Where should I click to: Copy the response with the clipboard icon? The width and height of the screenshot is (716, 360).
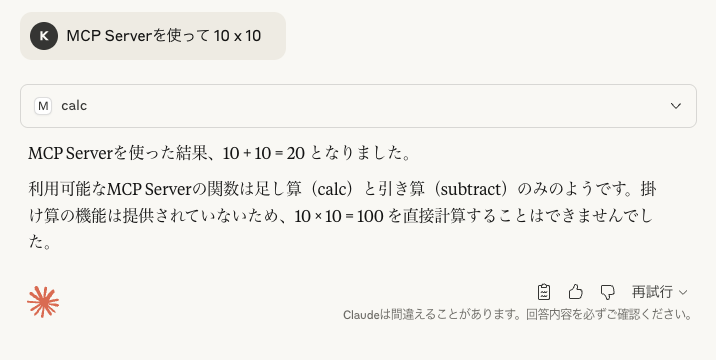(x=543, y=292)
